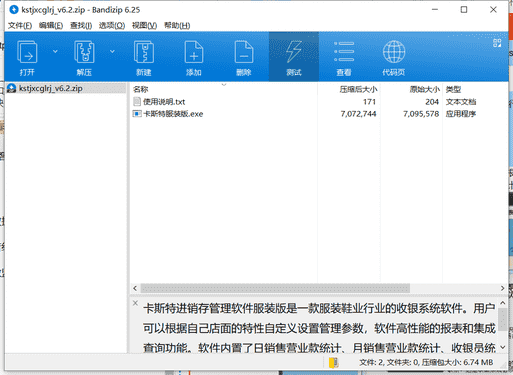
Task: Click the comment panel scroll down arrow
Action: 503,348
